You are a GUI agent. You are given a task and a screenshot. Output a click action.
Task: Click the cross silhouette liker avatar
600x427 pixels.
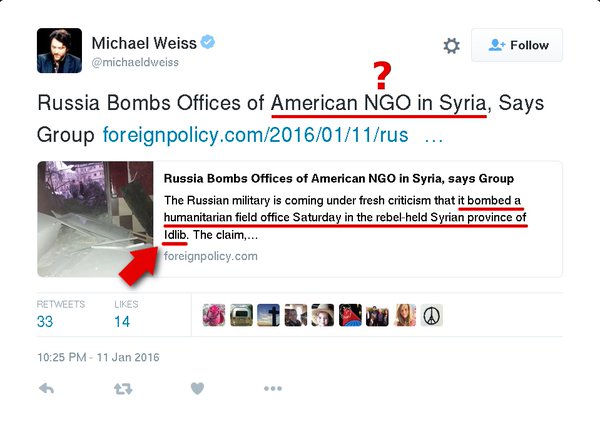268,315
